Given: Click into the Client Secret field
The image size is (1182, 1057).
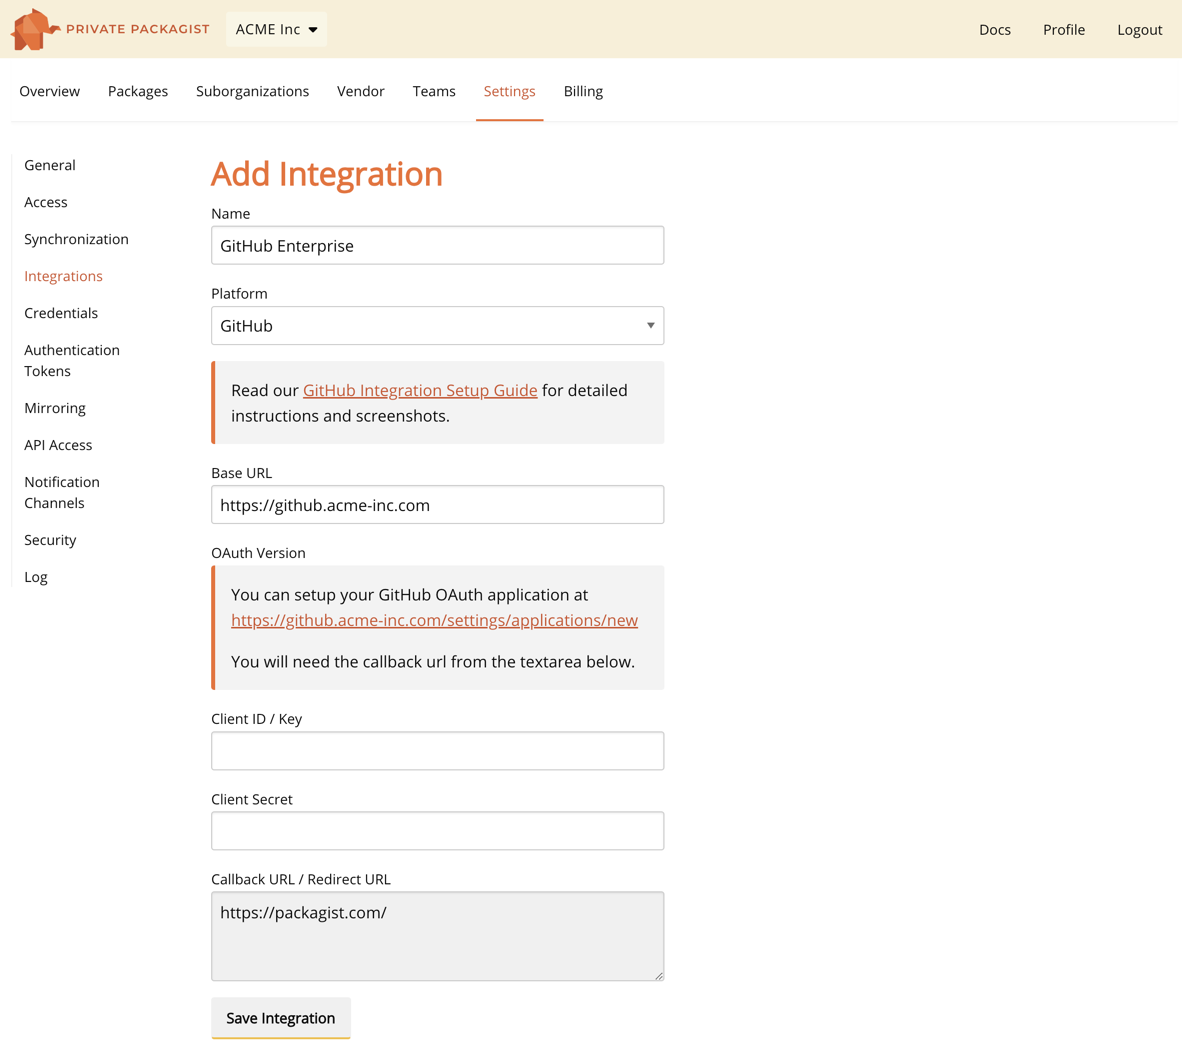Looking at the screenshot, I should (x=437, y=831).
